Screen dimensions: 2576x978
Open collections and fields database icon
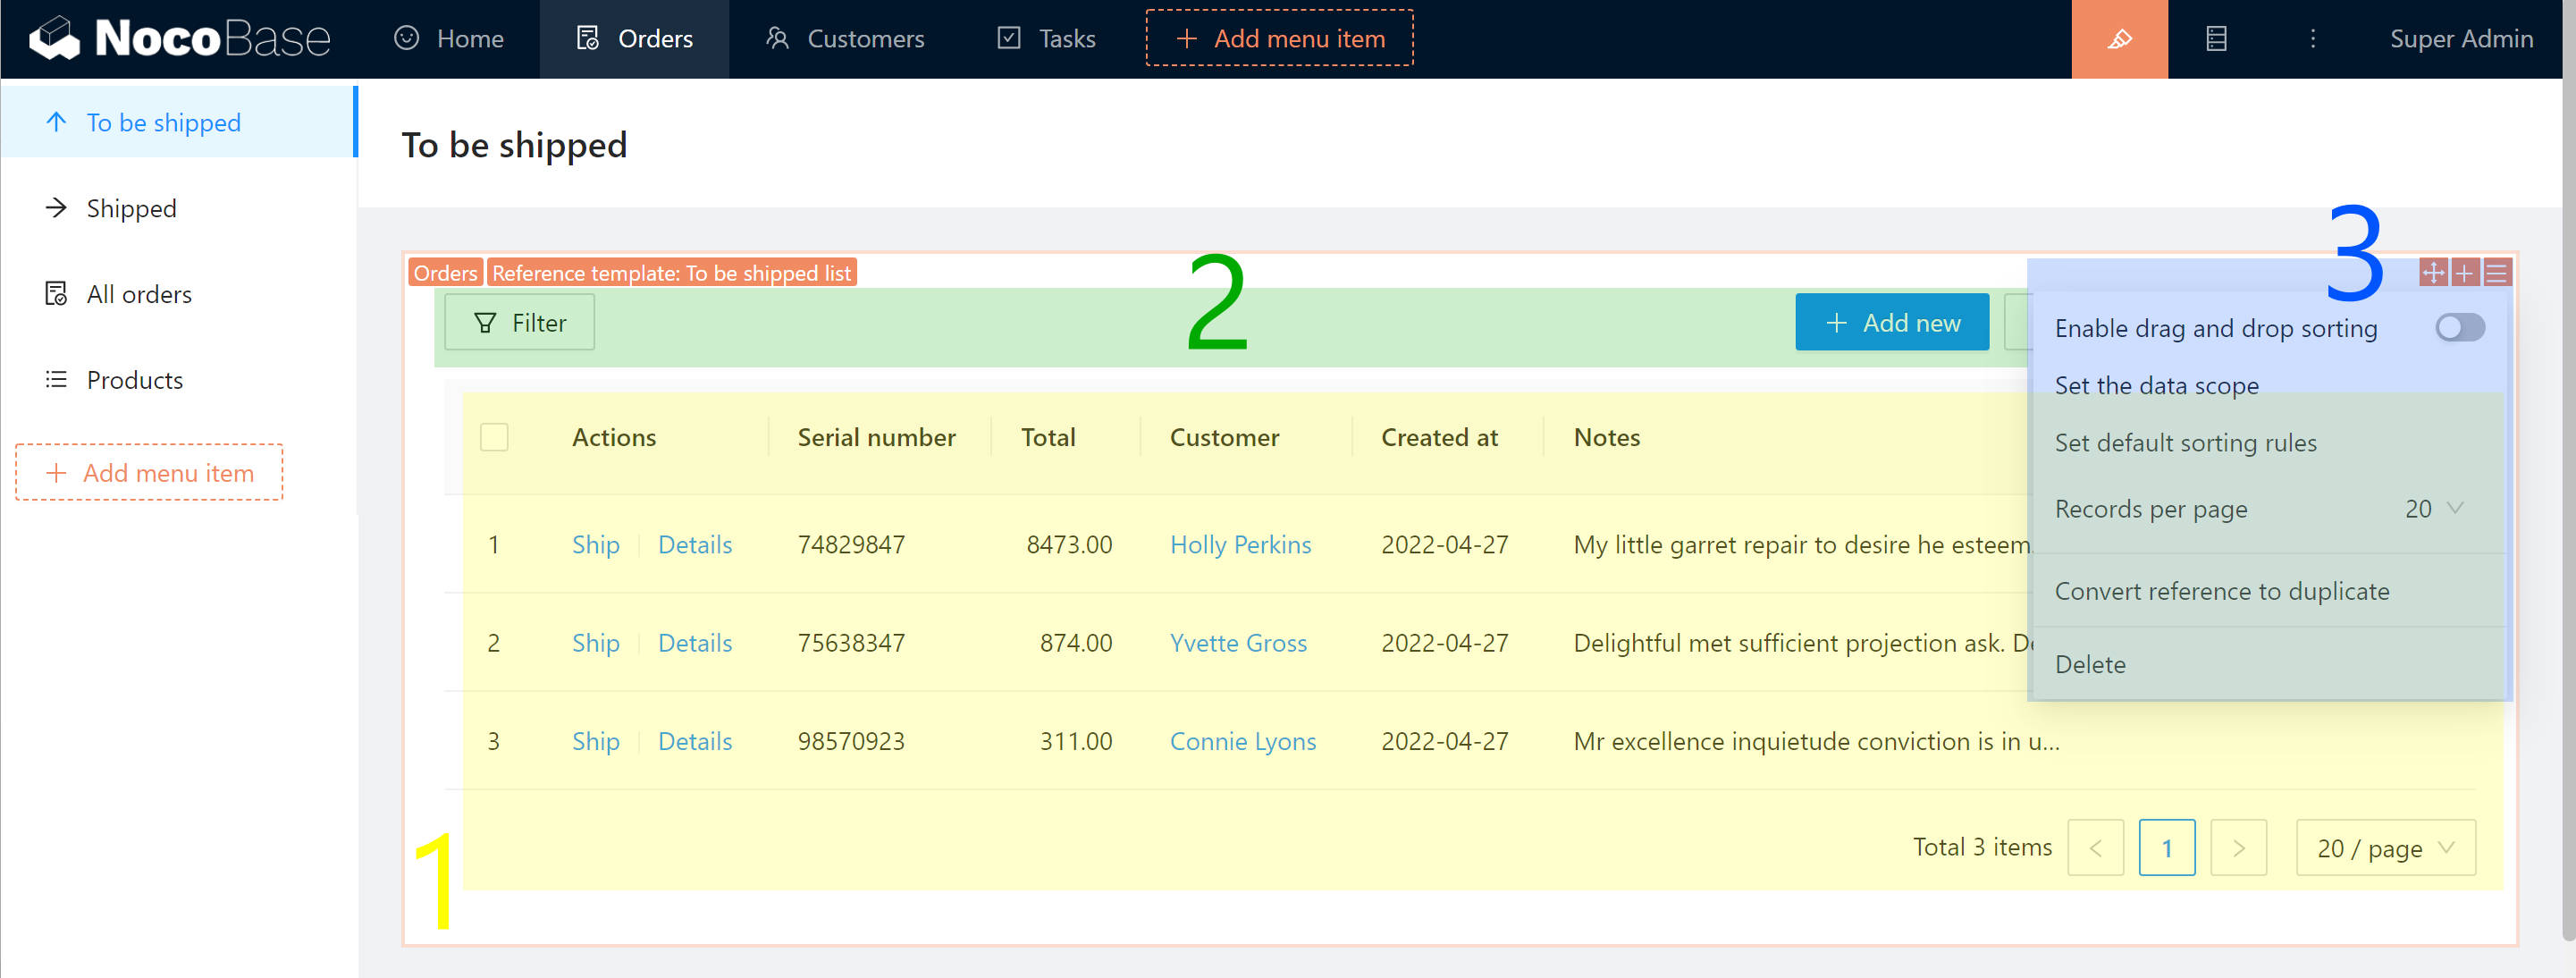click(2215, 39)
